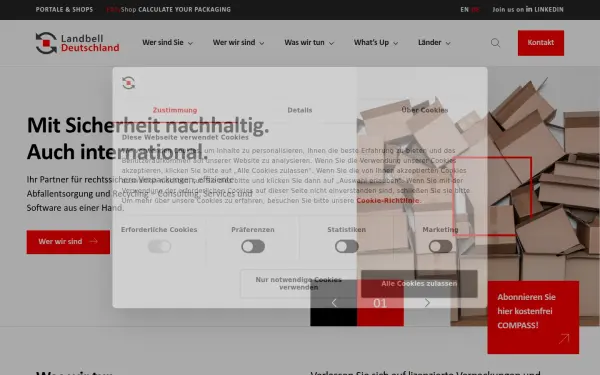
Task: Click the Kontakt button
Action: (541, 43)
